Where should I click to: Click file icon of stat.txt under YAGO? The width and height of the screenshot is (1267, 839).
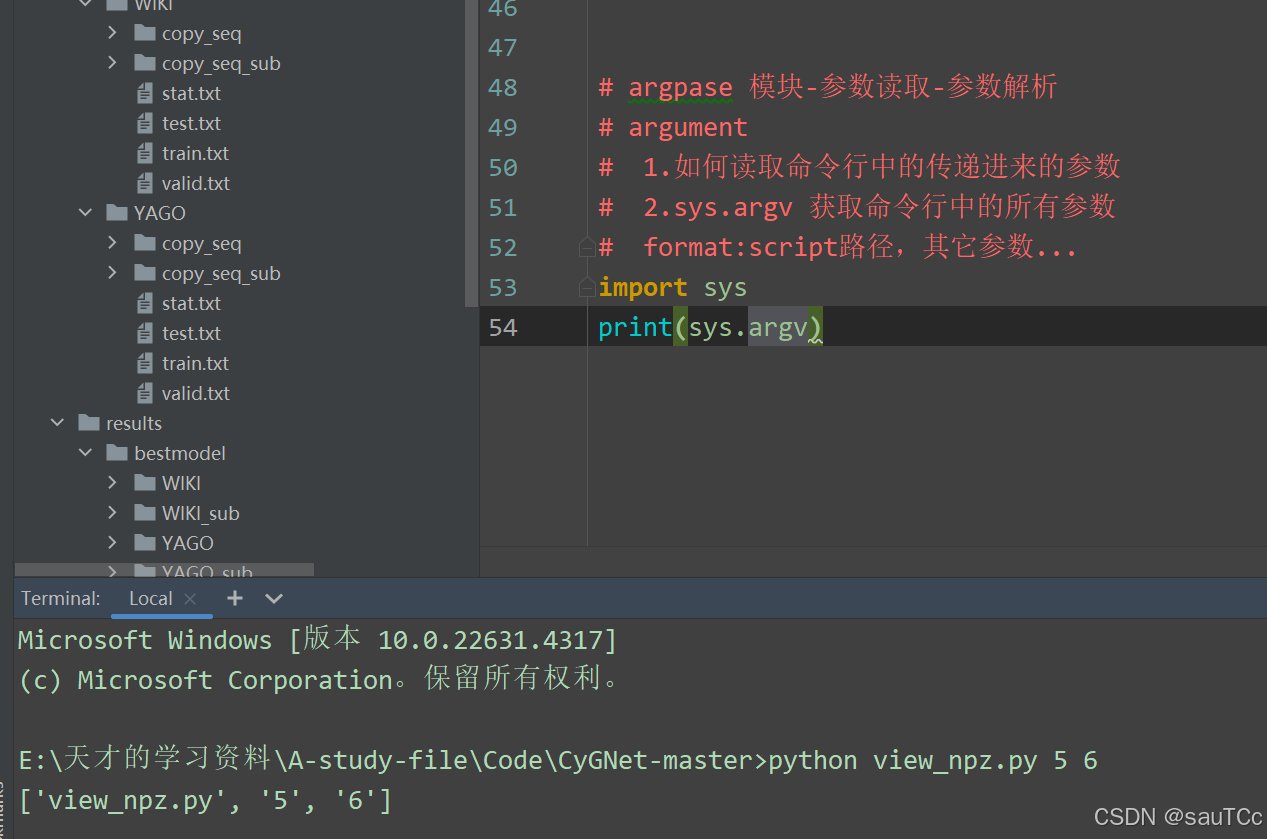[x=145, y=303]
